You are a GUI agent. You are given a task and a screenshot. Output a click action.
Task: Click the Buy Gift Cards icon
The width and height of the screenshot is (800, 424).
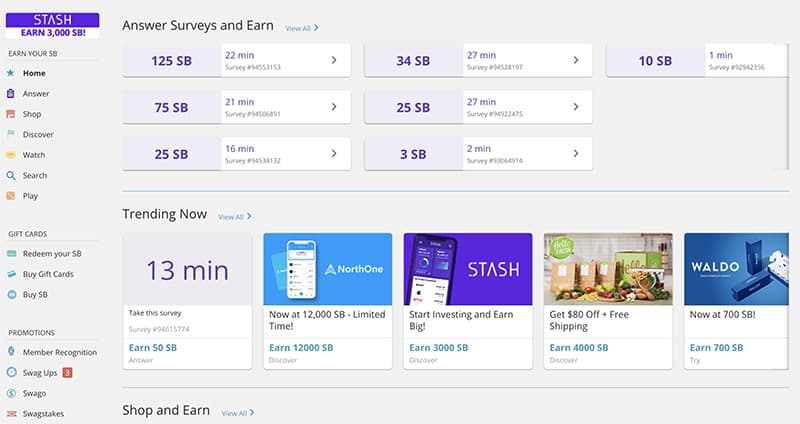pos(11,274)
